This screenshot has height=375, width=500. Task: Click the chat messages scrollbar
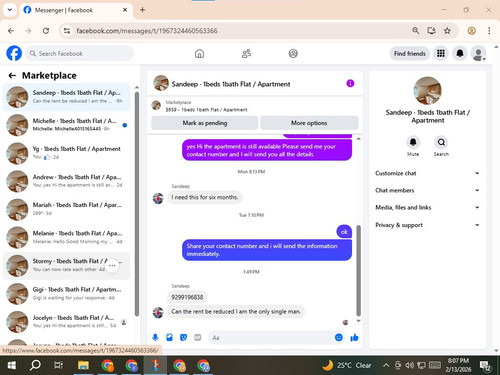coord(359,270)
